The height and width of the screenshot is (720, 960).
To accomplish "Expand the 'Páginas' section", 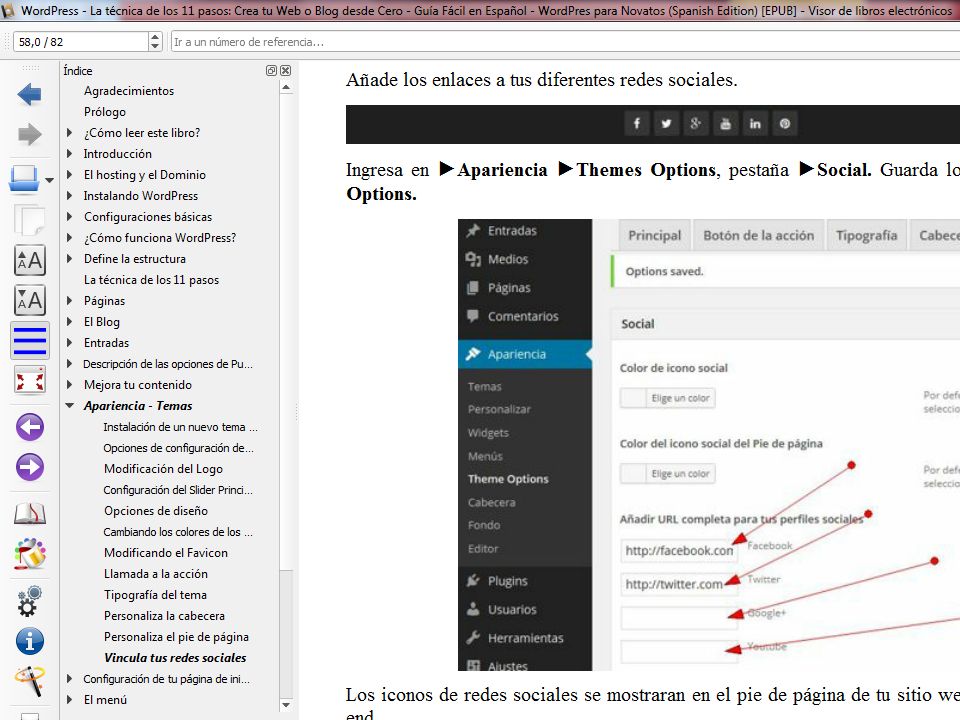I will click(69, 301).
